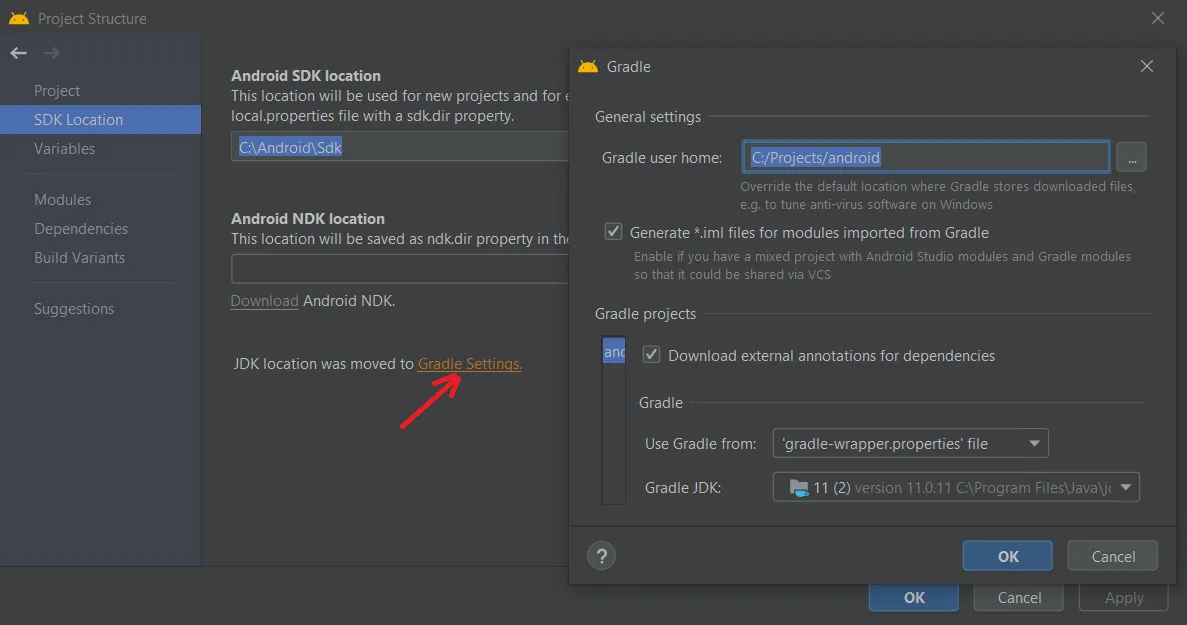Open the Gradle JDK dropdown
1187x625 pixels.
point(955,487)
